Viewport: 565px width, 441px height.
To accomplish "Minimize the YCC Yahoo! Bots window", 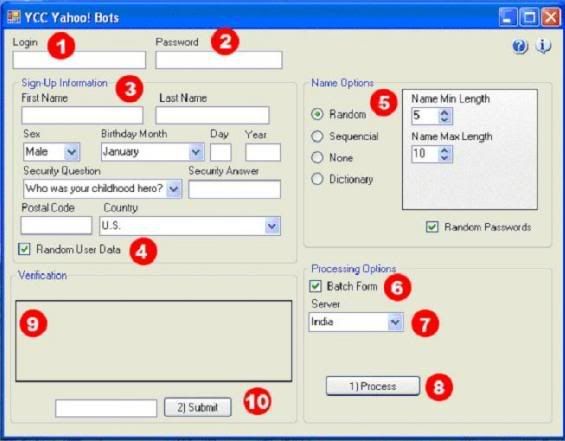I will [507, 17].
